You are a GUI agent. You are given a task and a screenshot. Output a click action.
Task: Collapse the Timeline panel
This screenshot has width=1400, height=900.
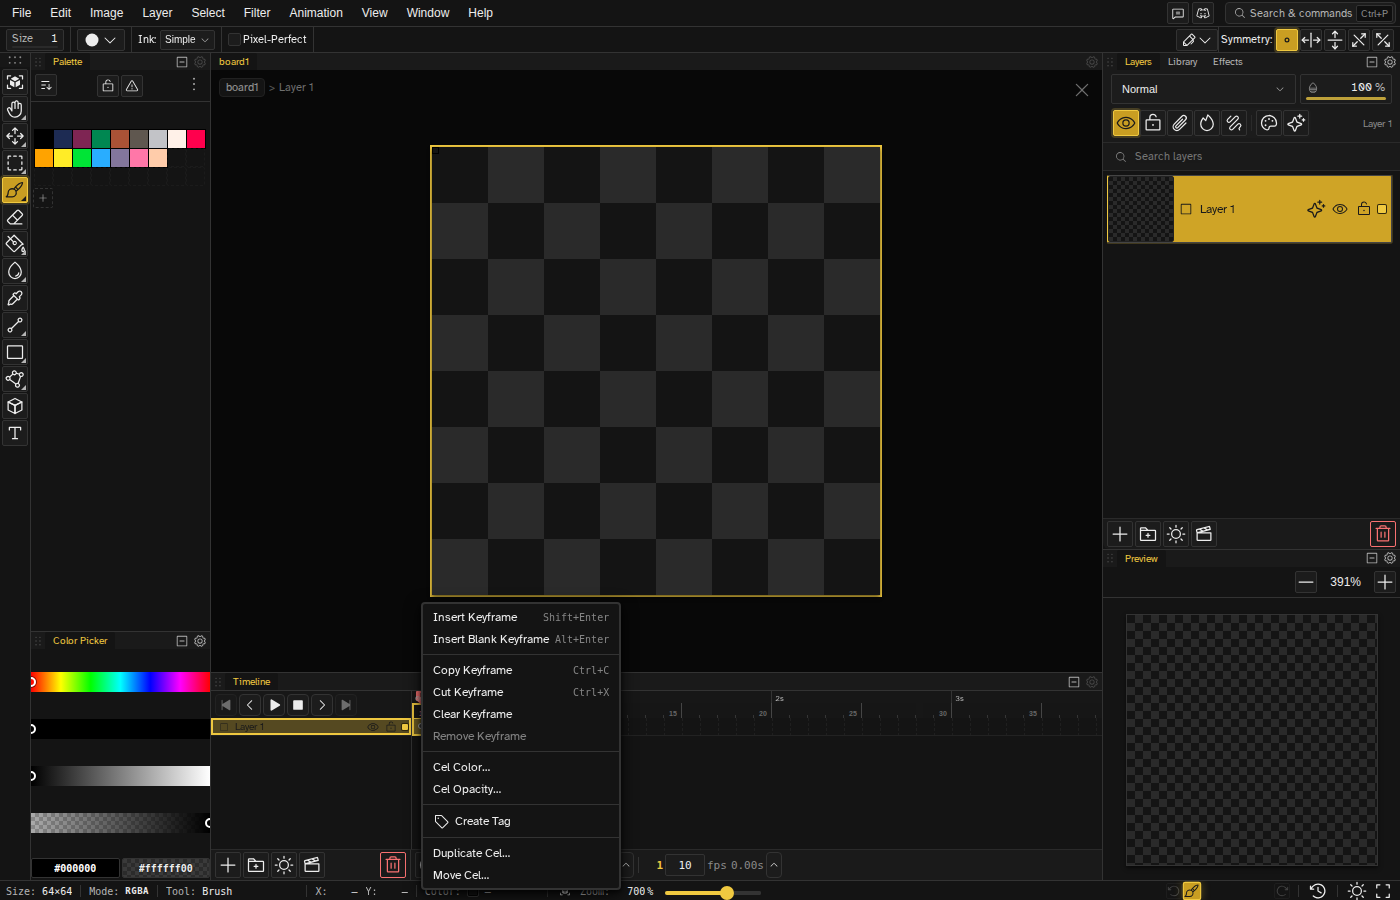click(x=1074, y=682)
